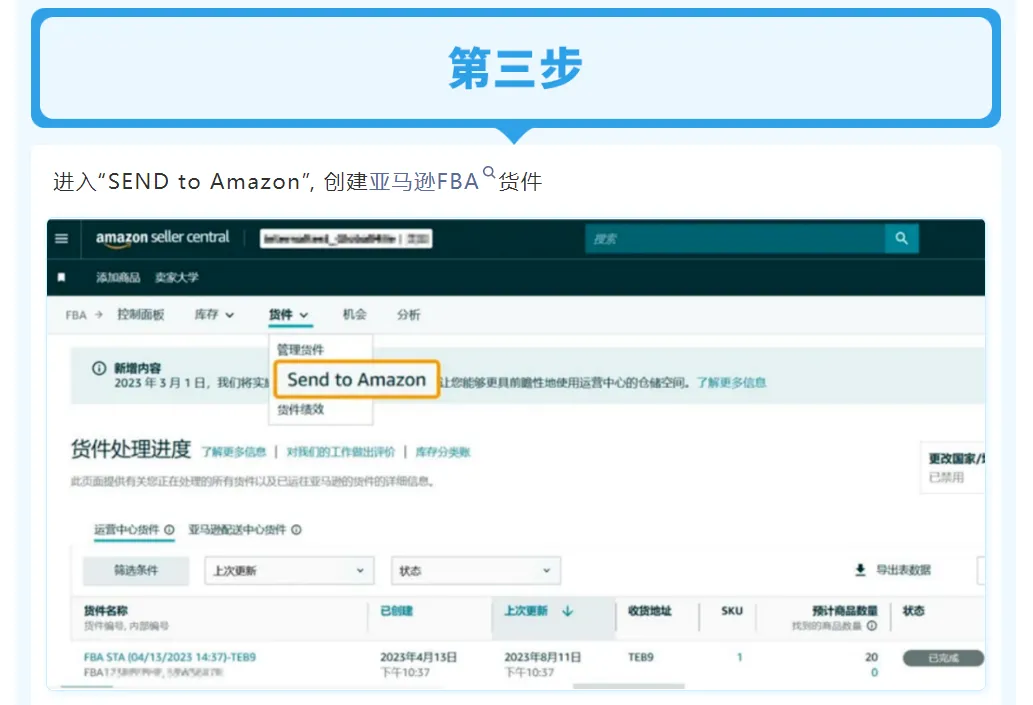Click the horizontal scrollbar under the table

(x=628, y=686)
